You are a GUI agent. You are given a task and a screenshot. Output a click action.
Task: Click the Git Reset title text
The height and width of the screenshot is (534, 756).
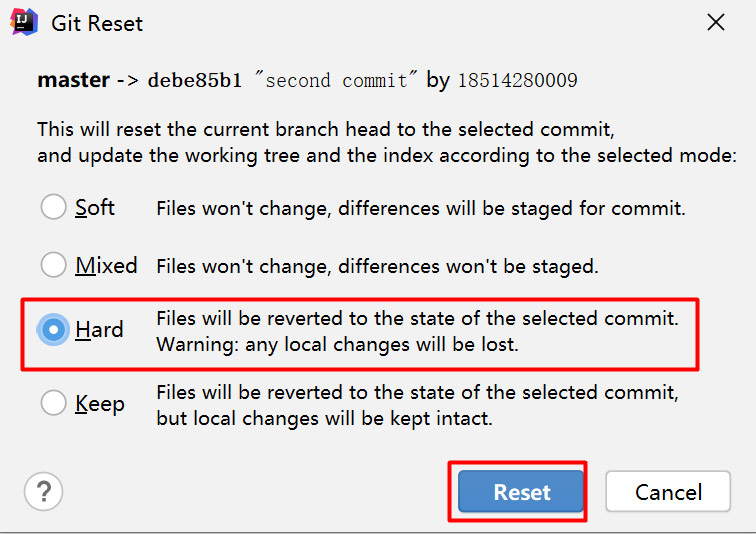pos(97,24)
